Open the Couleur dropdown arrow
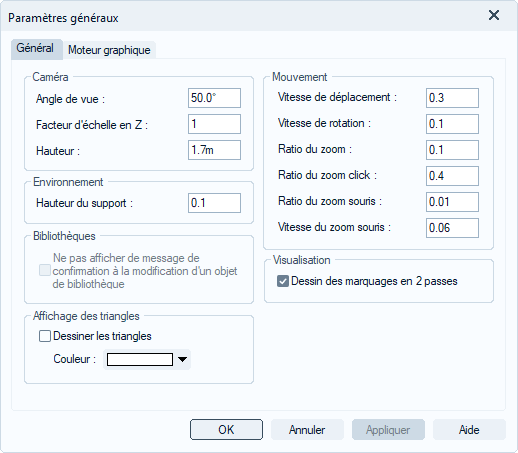The height and width of the screenshot is (453, 518). click(x=182, y=359)
